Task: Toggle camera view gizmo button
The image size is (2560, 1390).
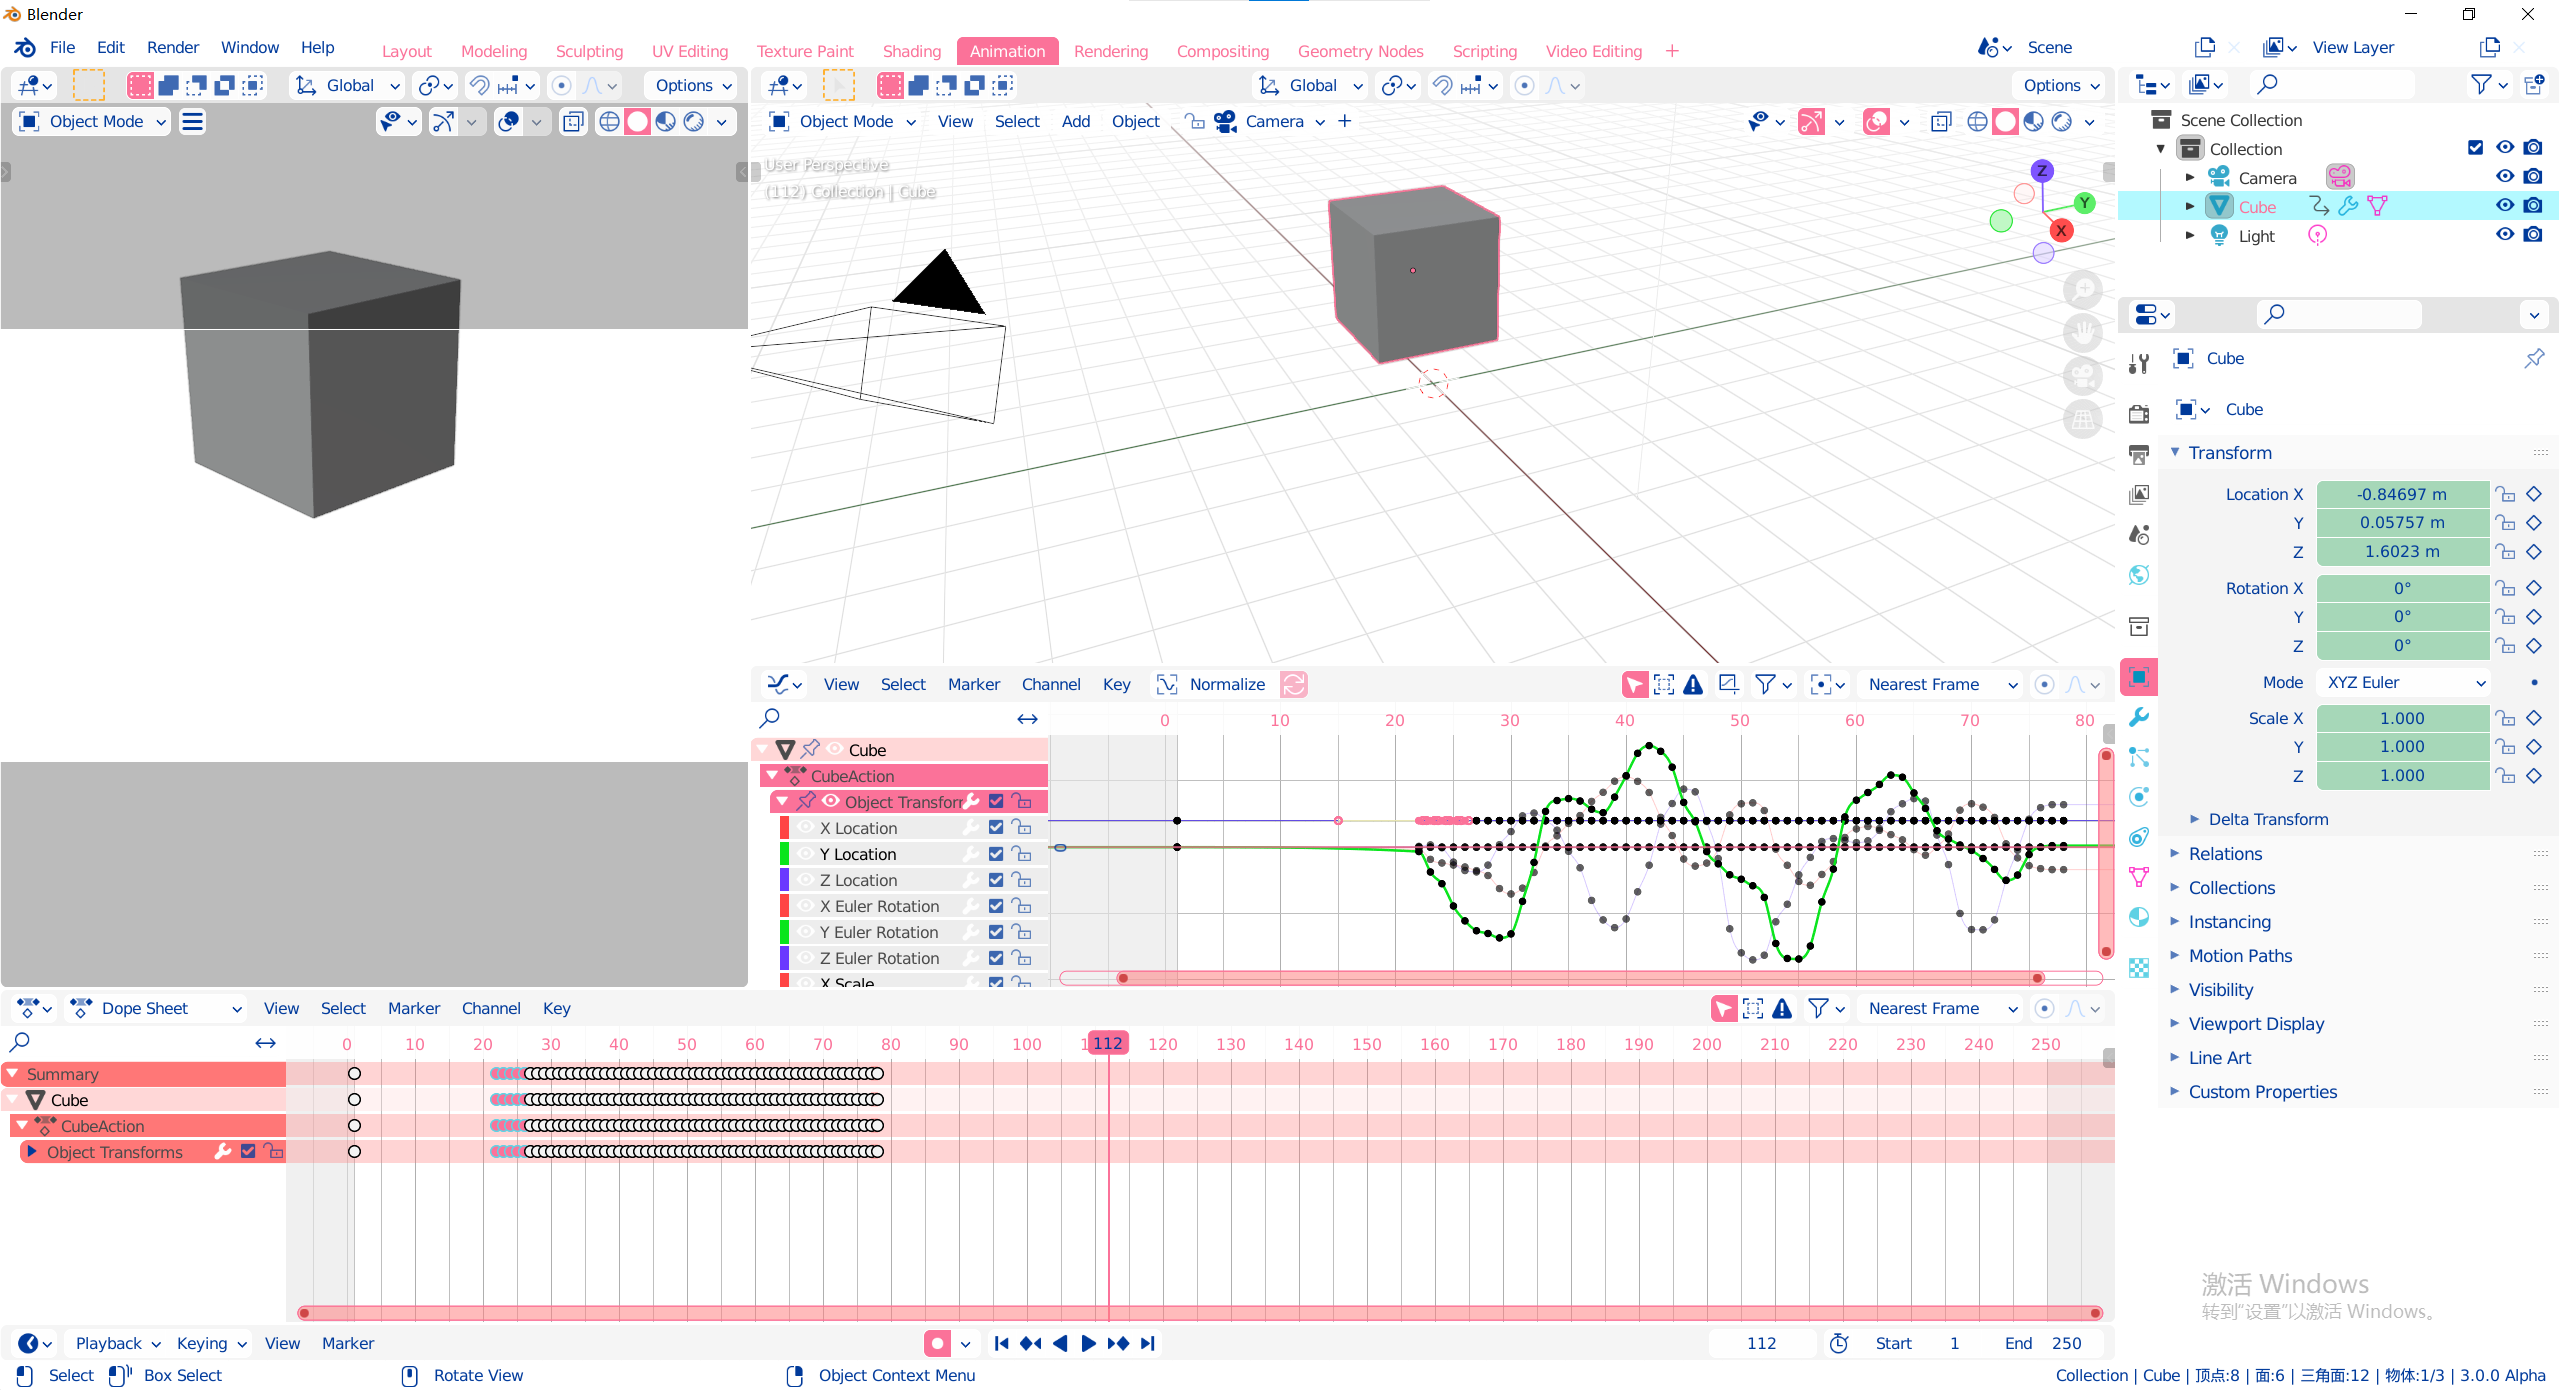Action: [2082, 377]
